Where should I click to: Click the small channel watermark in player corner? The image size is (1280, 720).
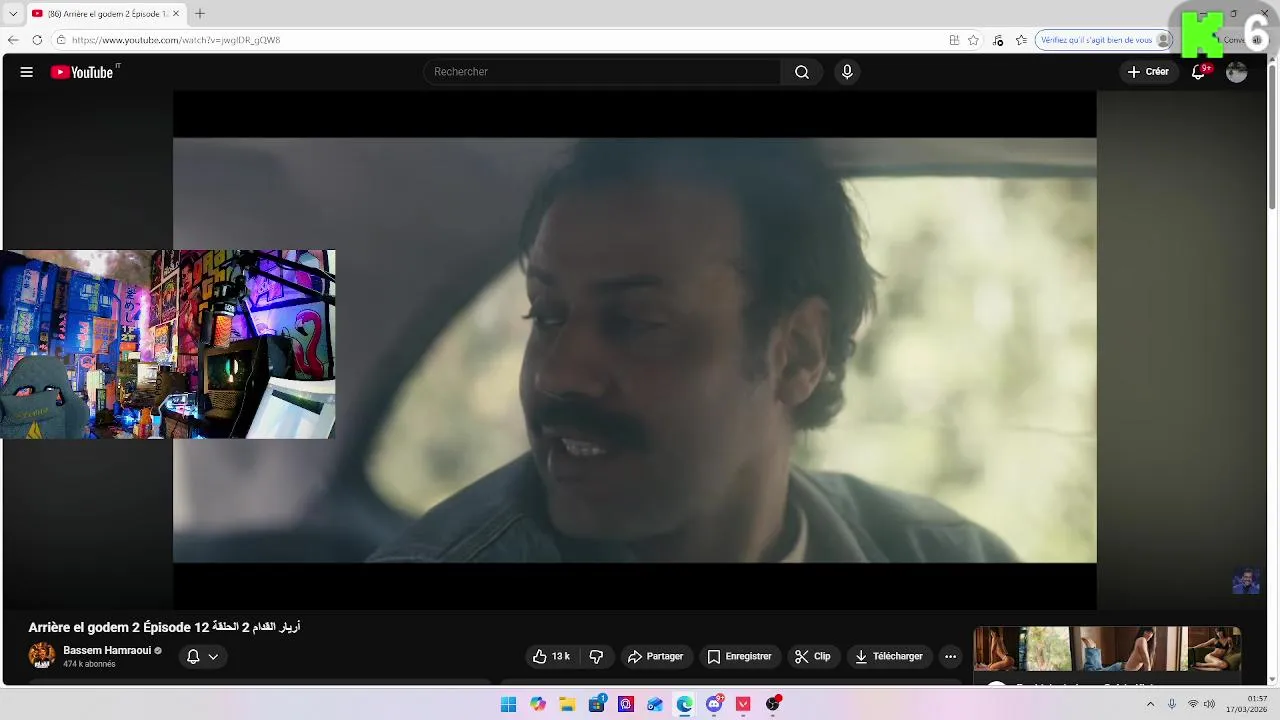click(1246, 581)
